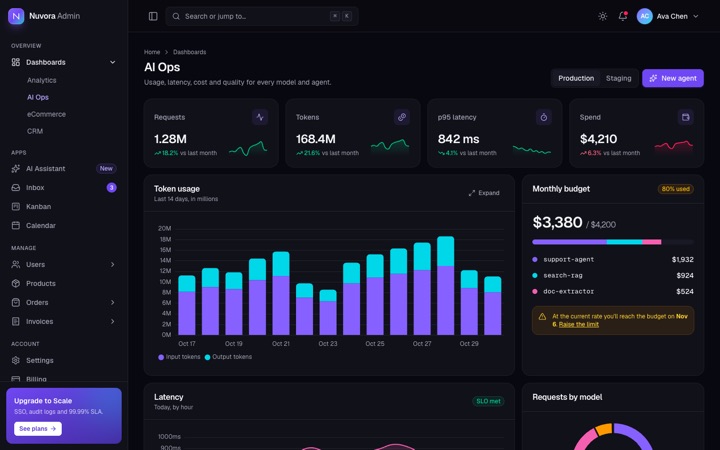Click the Inbox tray icon
Viewport: 720px width, 450px height.
[x=16, y=187]
